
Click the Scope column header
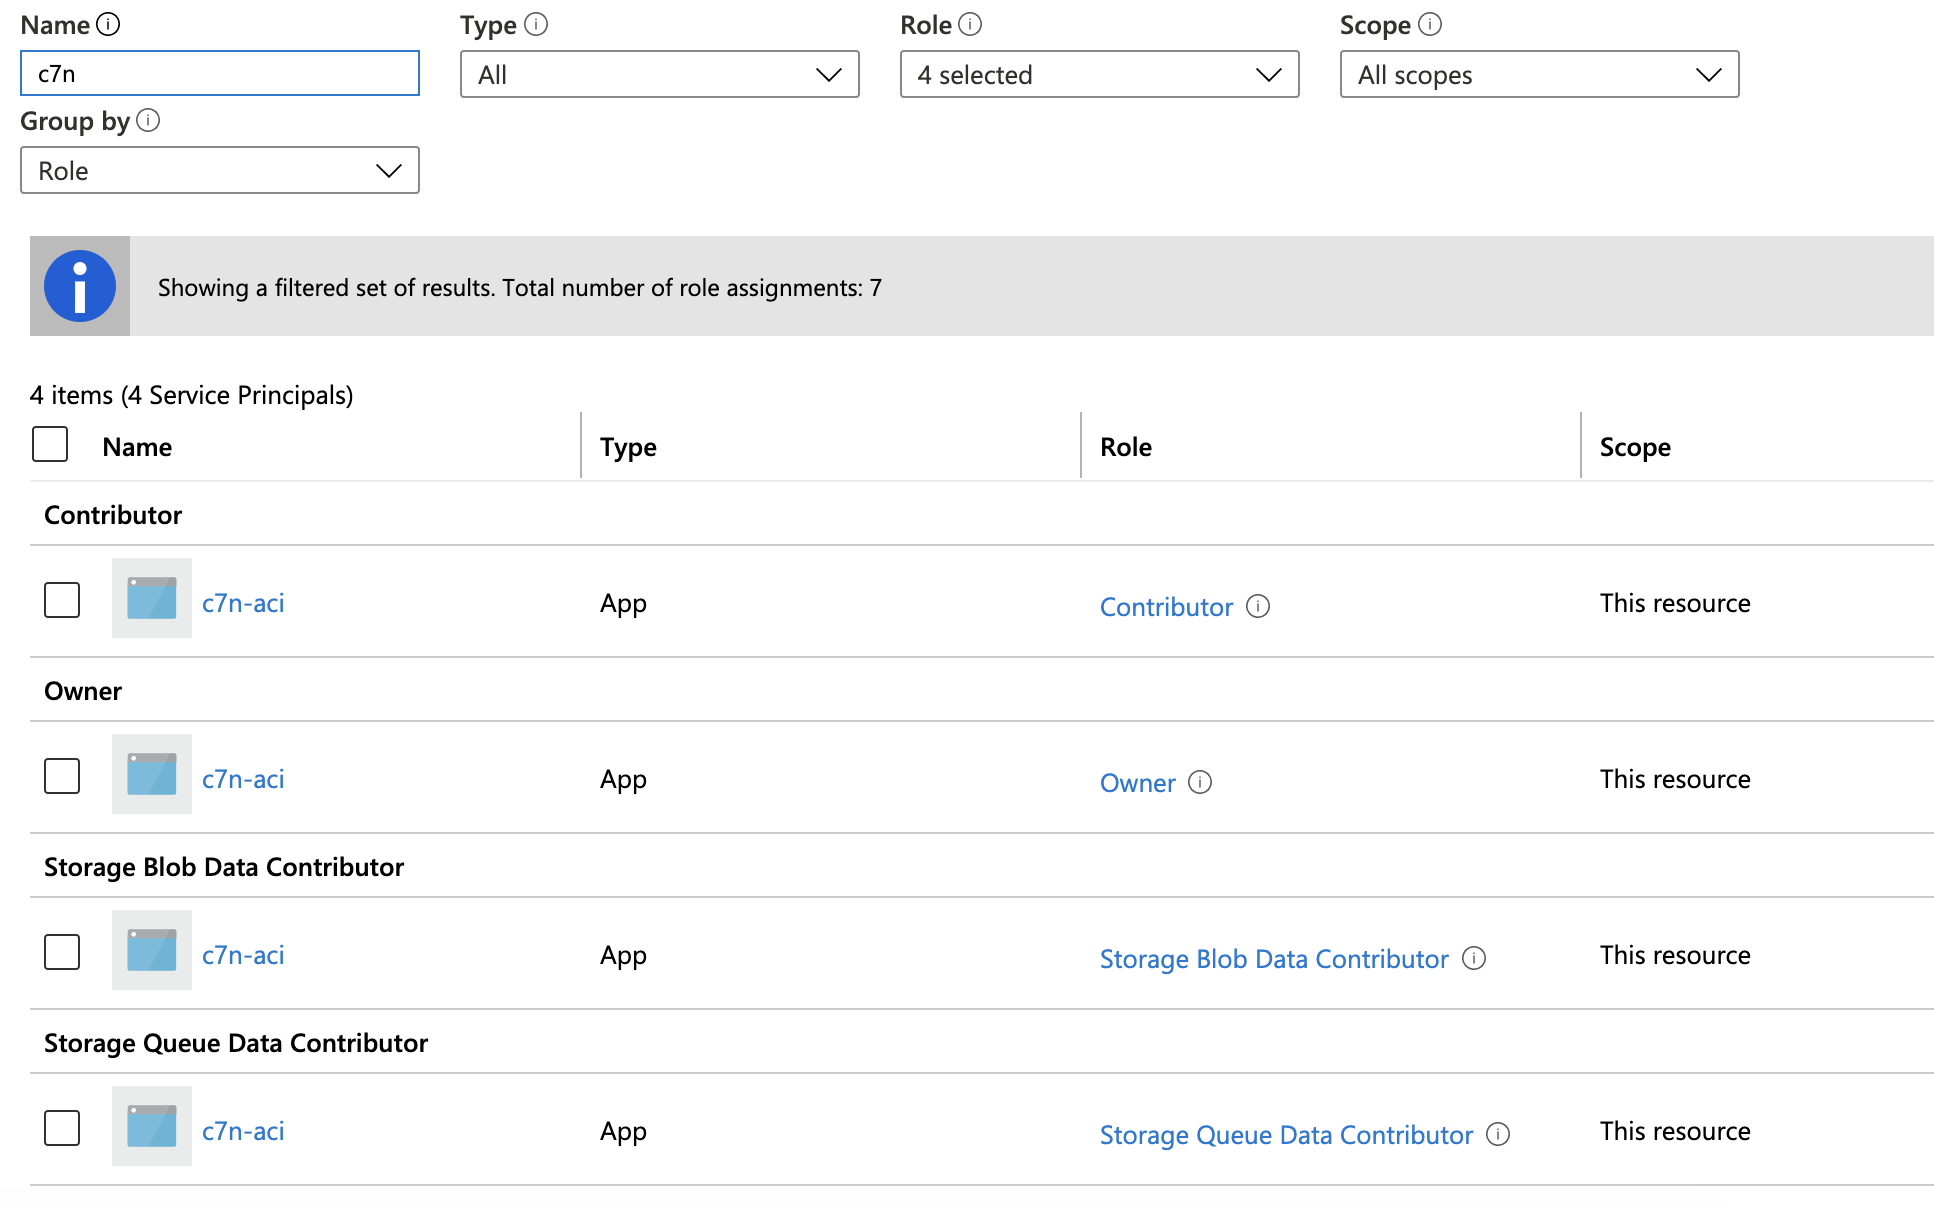click(1635, 446)
